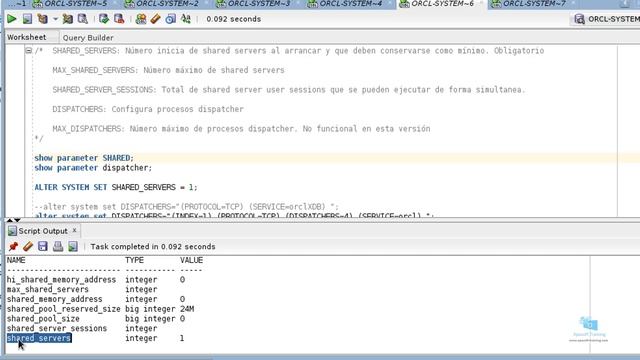Click the SHARED_SERVERS comment line
Image resolution: width=640 pixels, height=360 pixels.
[298, 51]
